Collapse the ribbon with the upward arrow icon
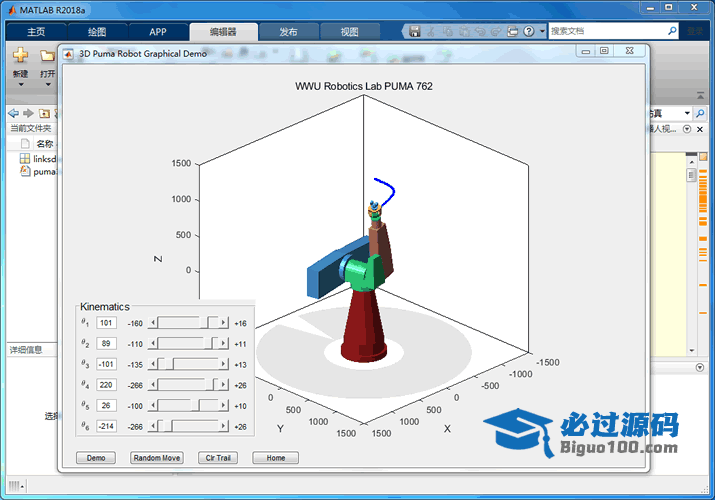The width and height of the screenshot is (715, 500). point(700,95)
